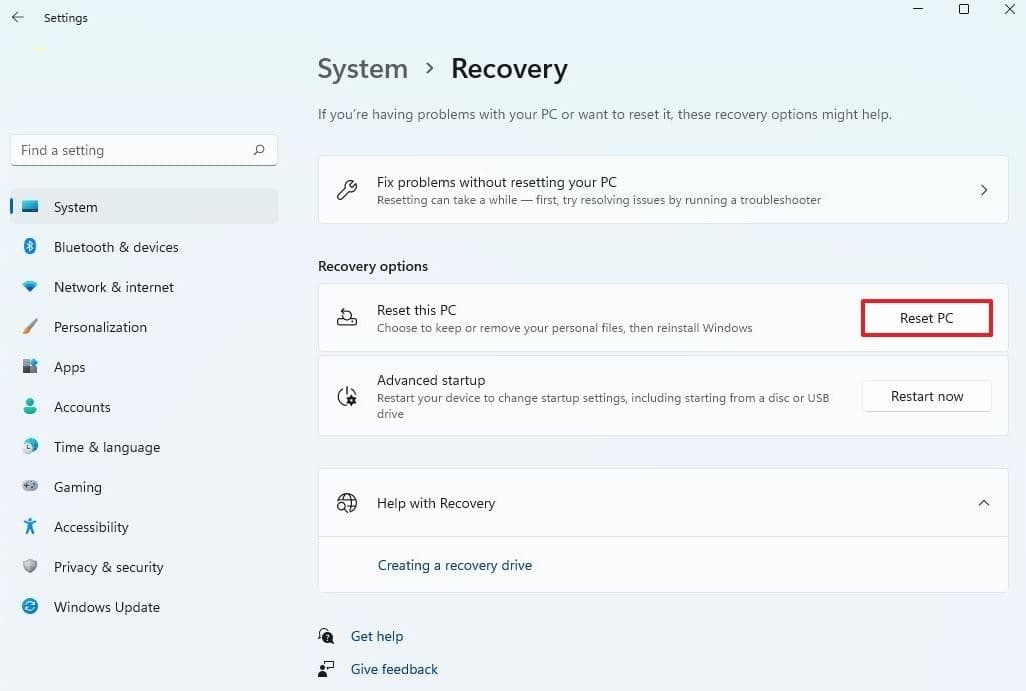The height and width of the screenshot is (691, 1026).
Task: Click the Restart now button
Action: 926,396
